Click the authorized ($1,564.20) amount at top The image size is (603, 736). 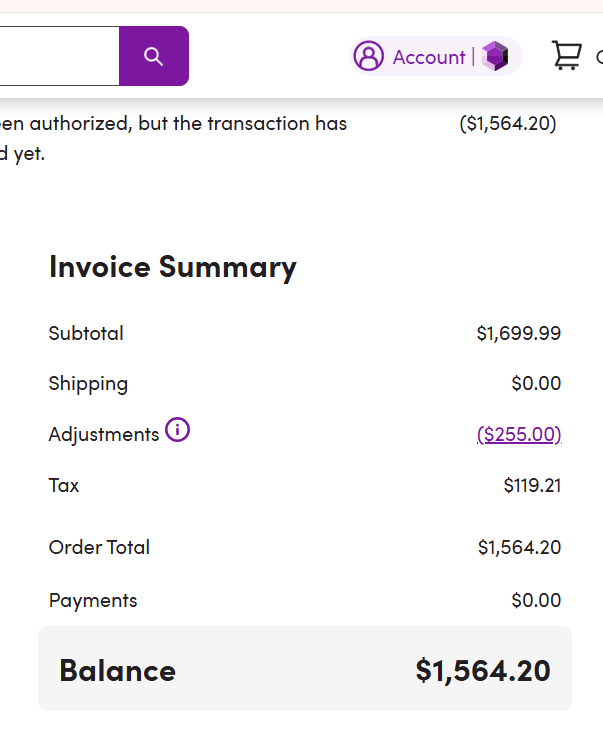point(508,123)
